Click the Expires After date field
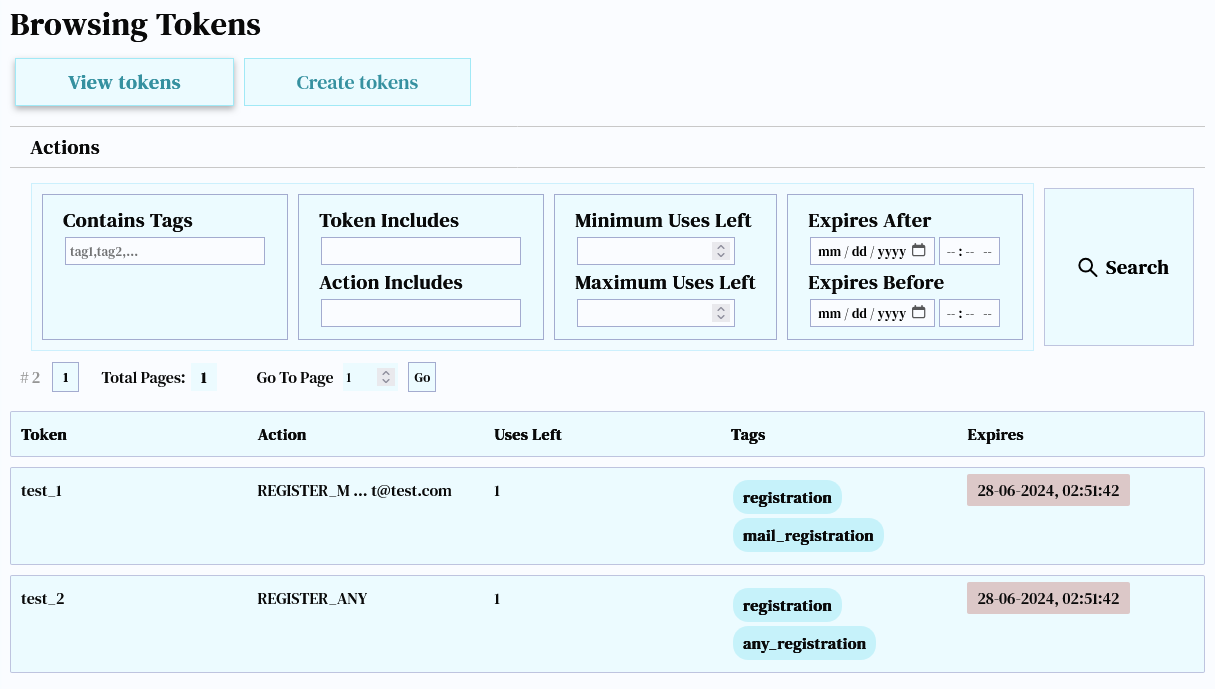1215x689 pixels. point(872,251)
